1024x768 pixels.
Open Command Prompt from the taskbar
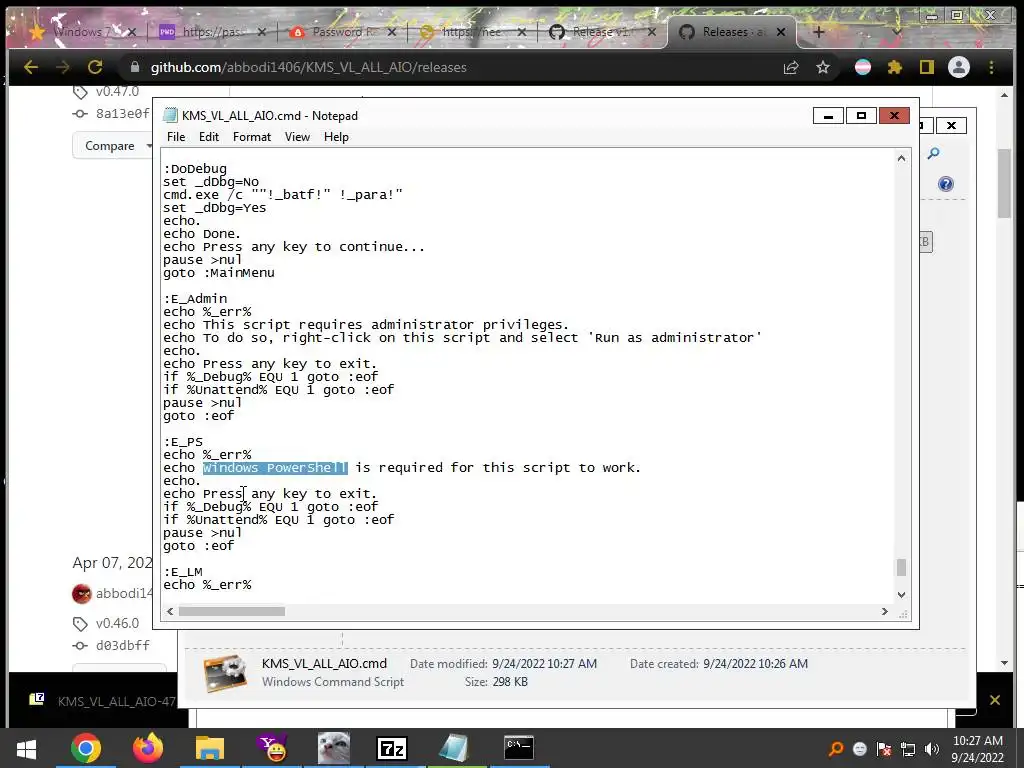(519, 748)
